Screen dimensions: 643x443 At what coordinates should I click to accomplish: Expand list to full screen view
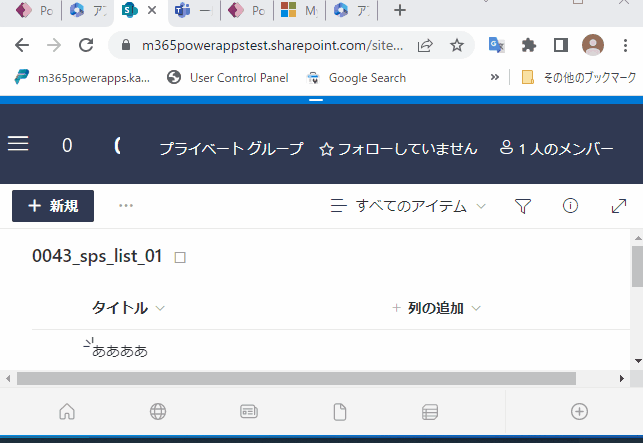coord(618,206)
